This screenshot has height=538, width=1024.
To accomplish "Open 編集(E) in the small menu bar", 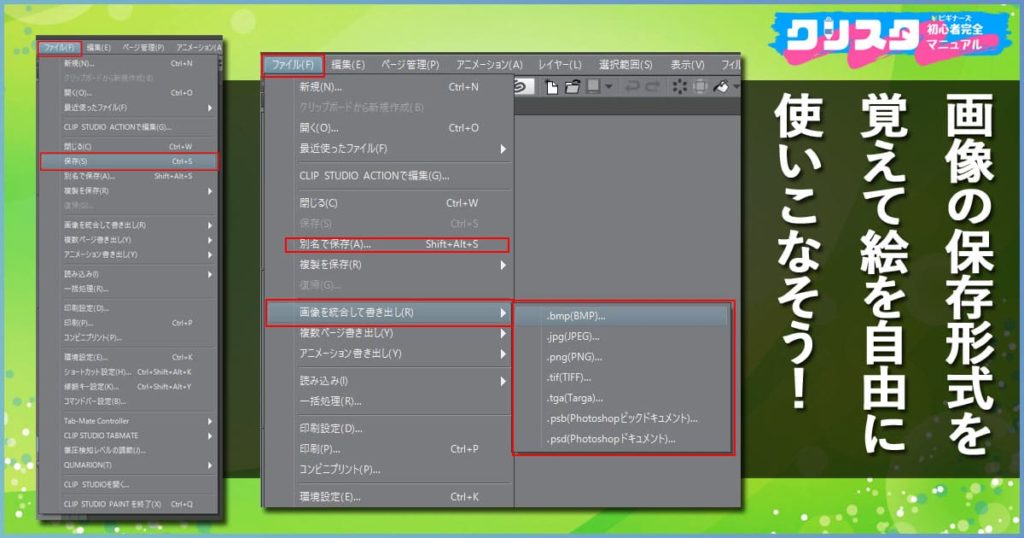I will point(99,48).
